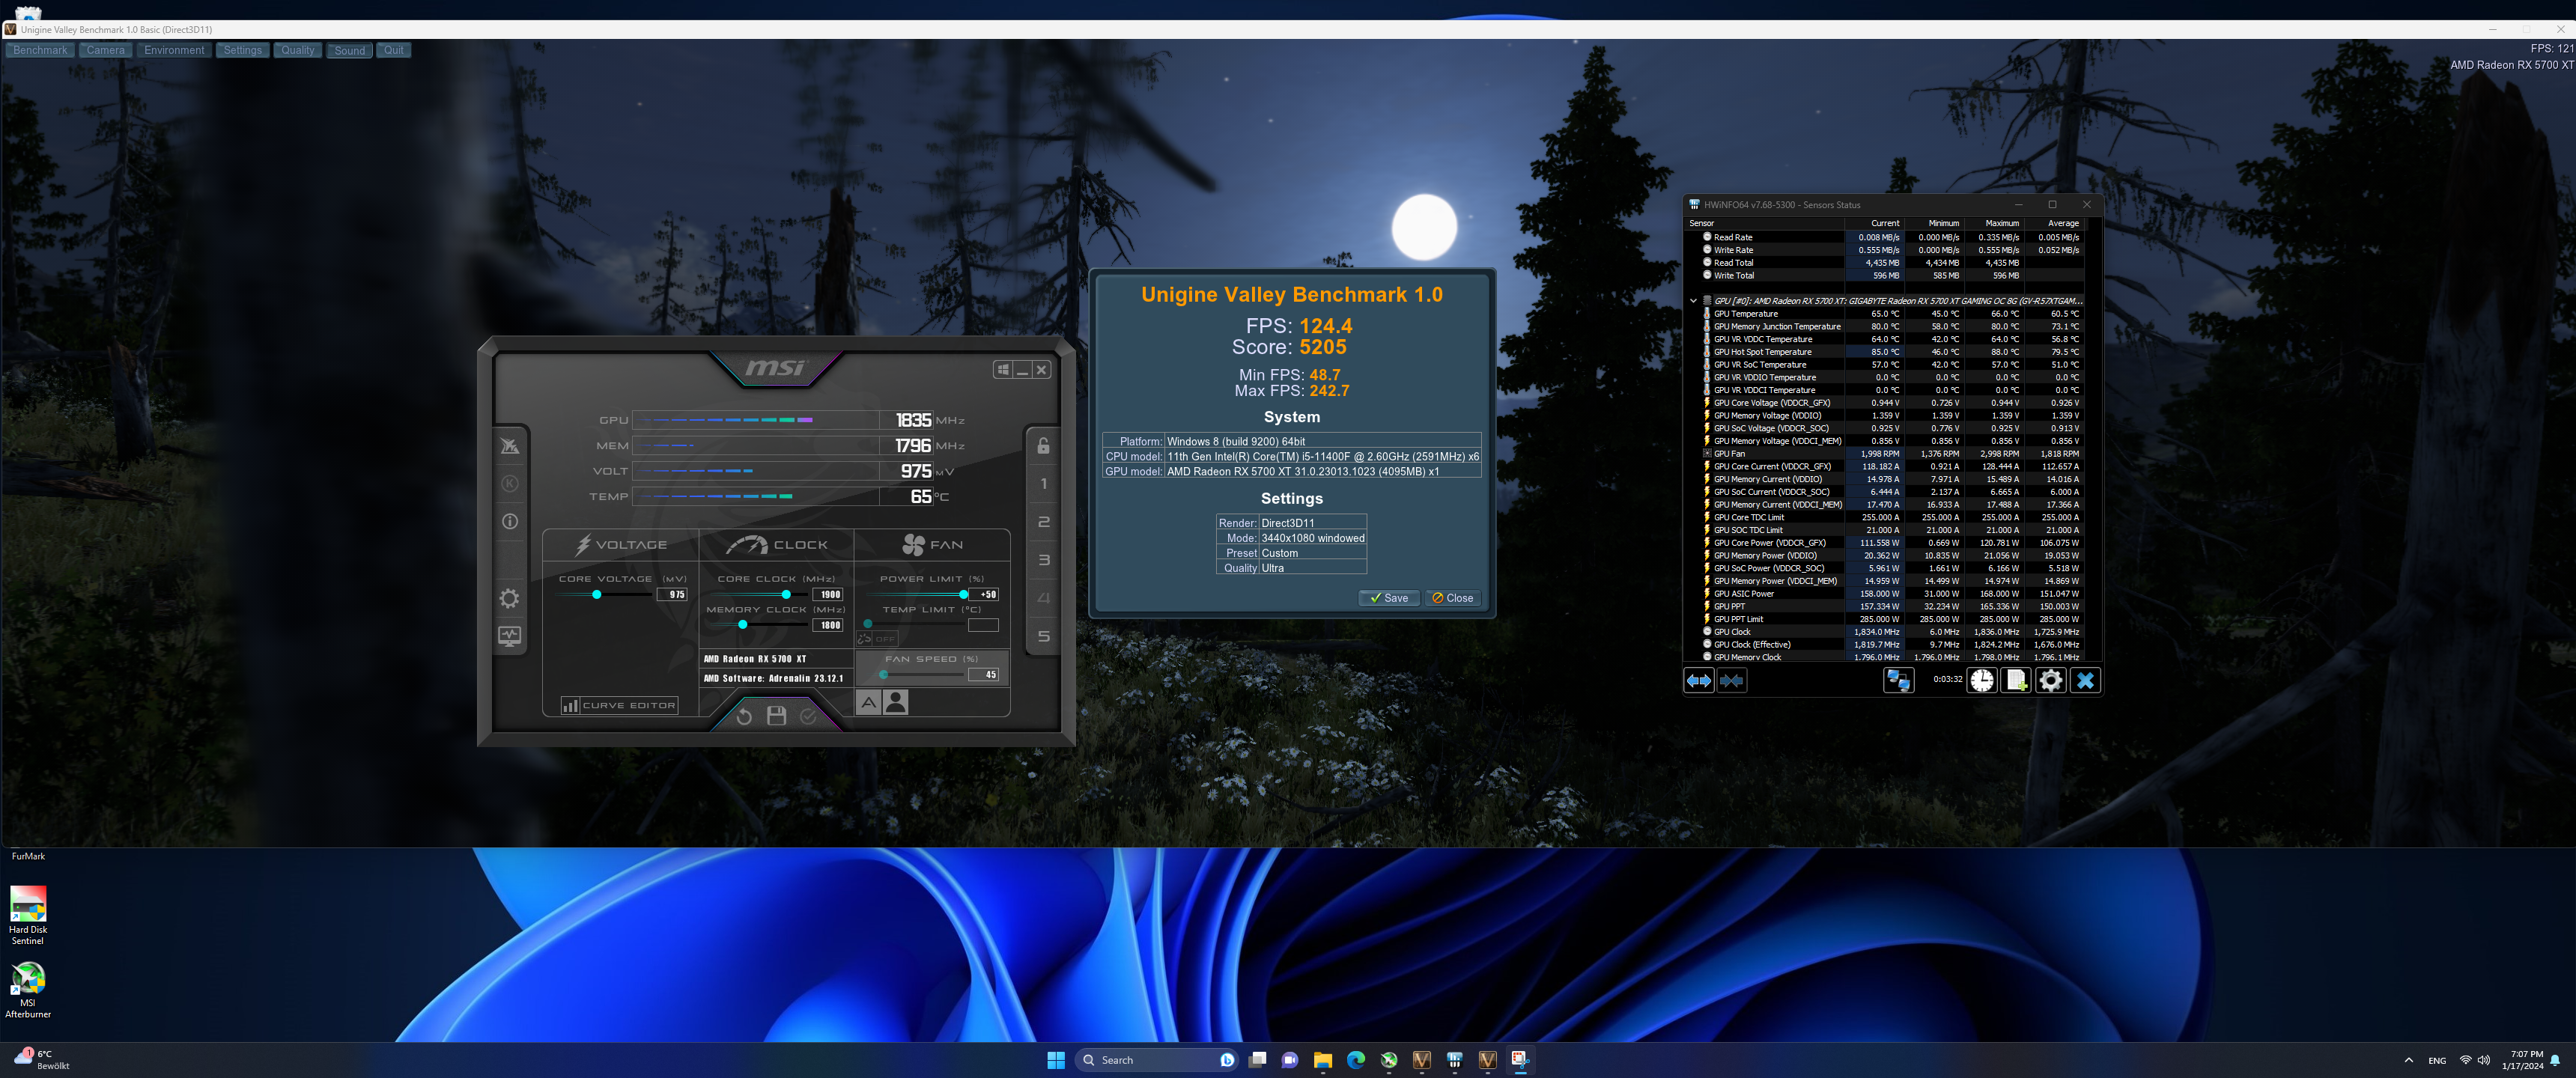
Task: Click the Core Voltage value field
Action: tap(673, 594)
